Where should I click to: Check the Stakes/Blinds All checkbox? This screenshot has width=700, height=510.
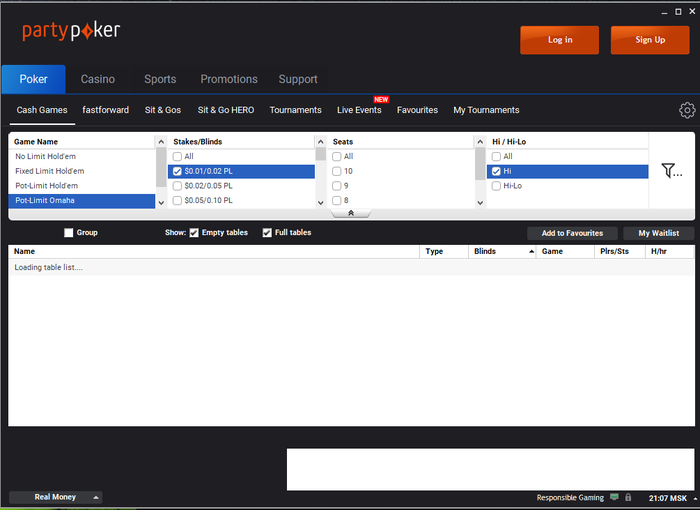point(177,156)
